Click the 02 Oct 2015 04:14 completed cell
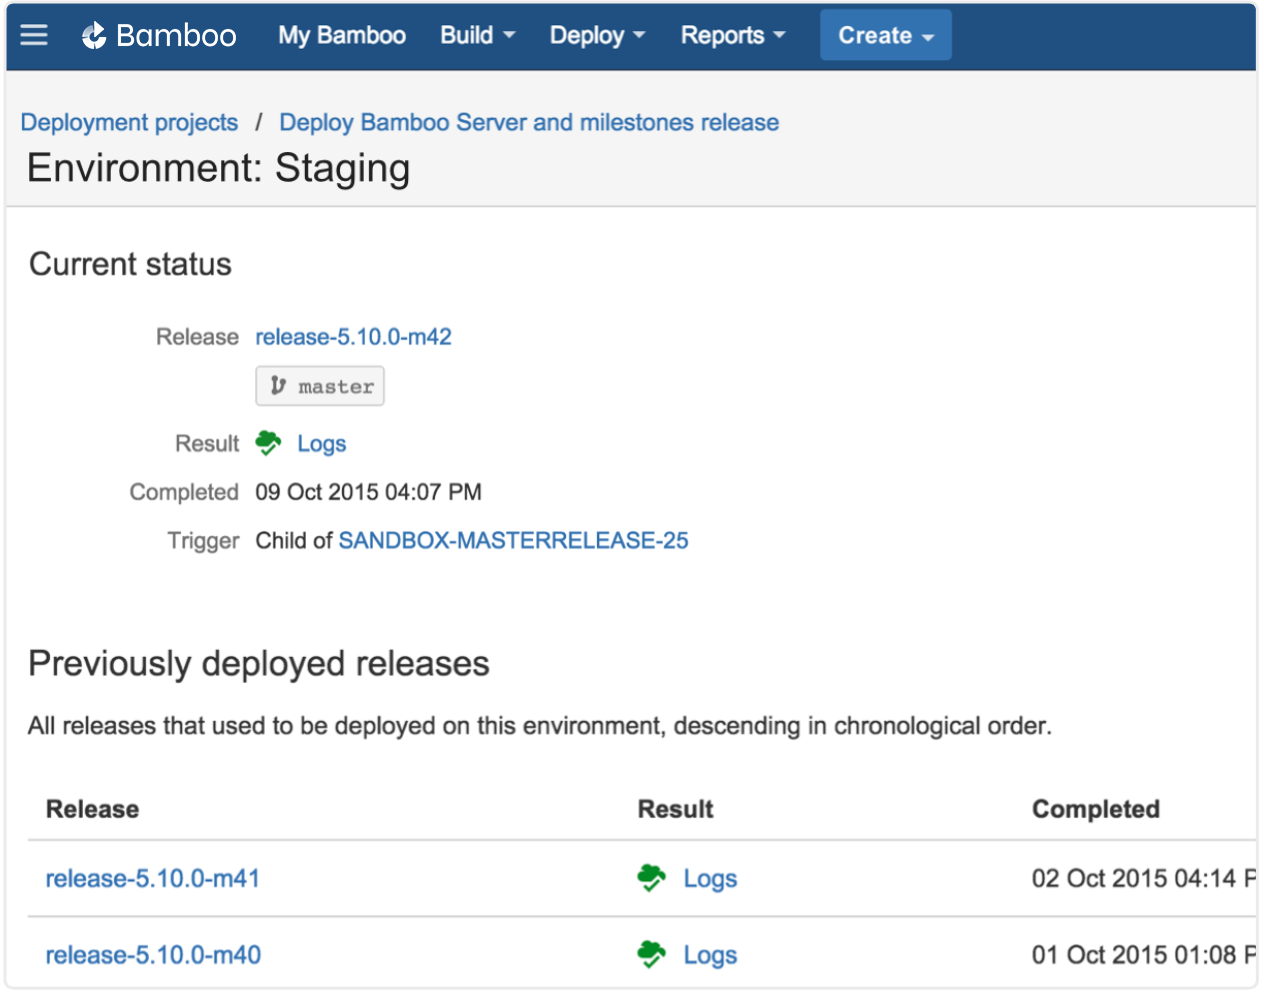 (1144, 878)
